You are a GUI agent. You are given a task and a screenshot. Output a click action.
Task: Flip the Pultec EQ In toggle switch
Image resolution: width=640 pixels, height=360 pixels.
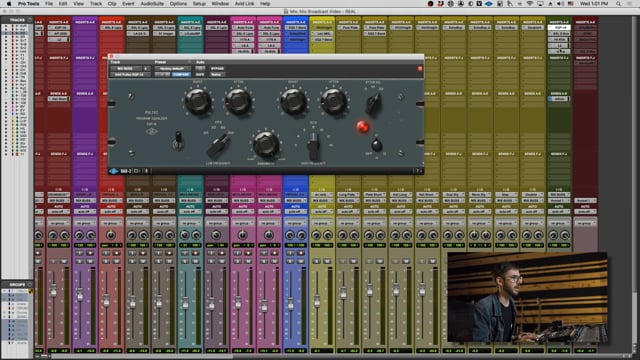178,140
